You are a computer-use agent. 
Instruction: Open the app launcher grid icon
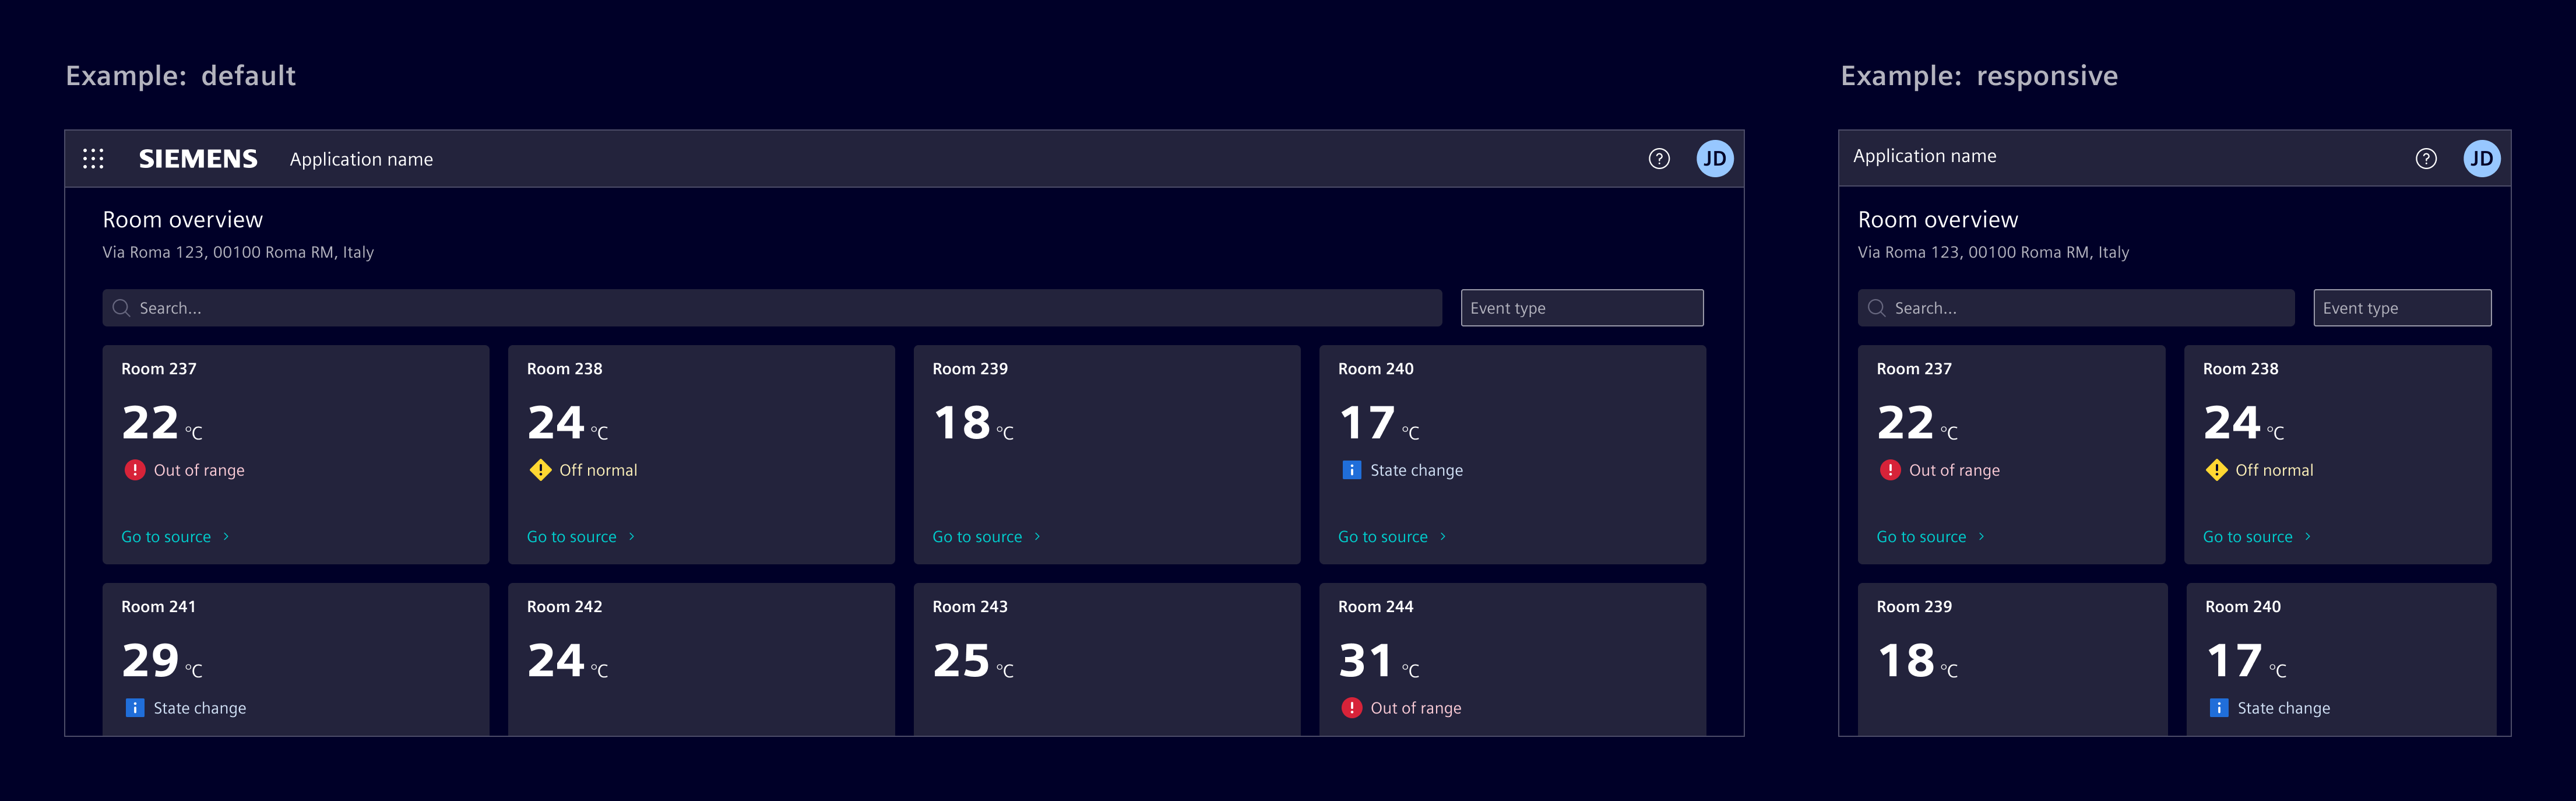pos(94,158)
